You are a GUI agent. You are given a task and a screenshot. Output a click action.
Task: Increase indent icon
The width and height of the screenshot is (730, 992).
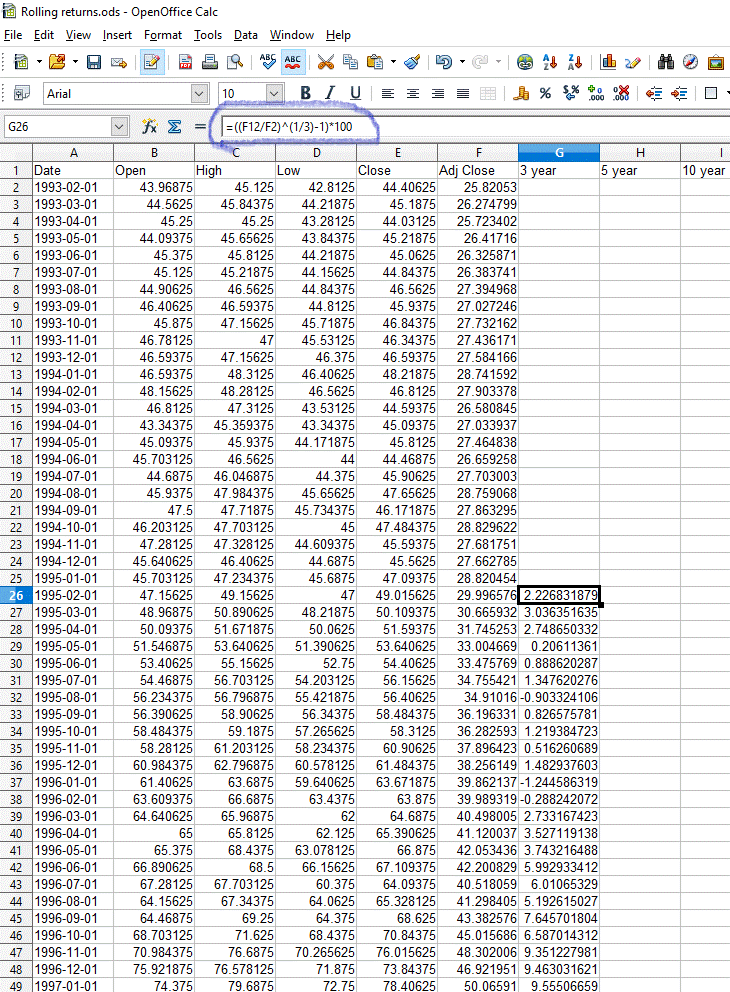click(x=679, y=94)
